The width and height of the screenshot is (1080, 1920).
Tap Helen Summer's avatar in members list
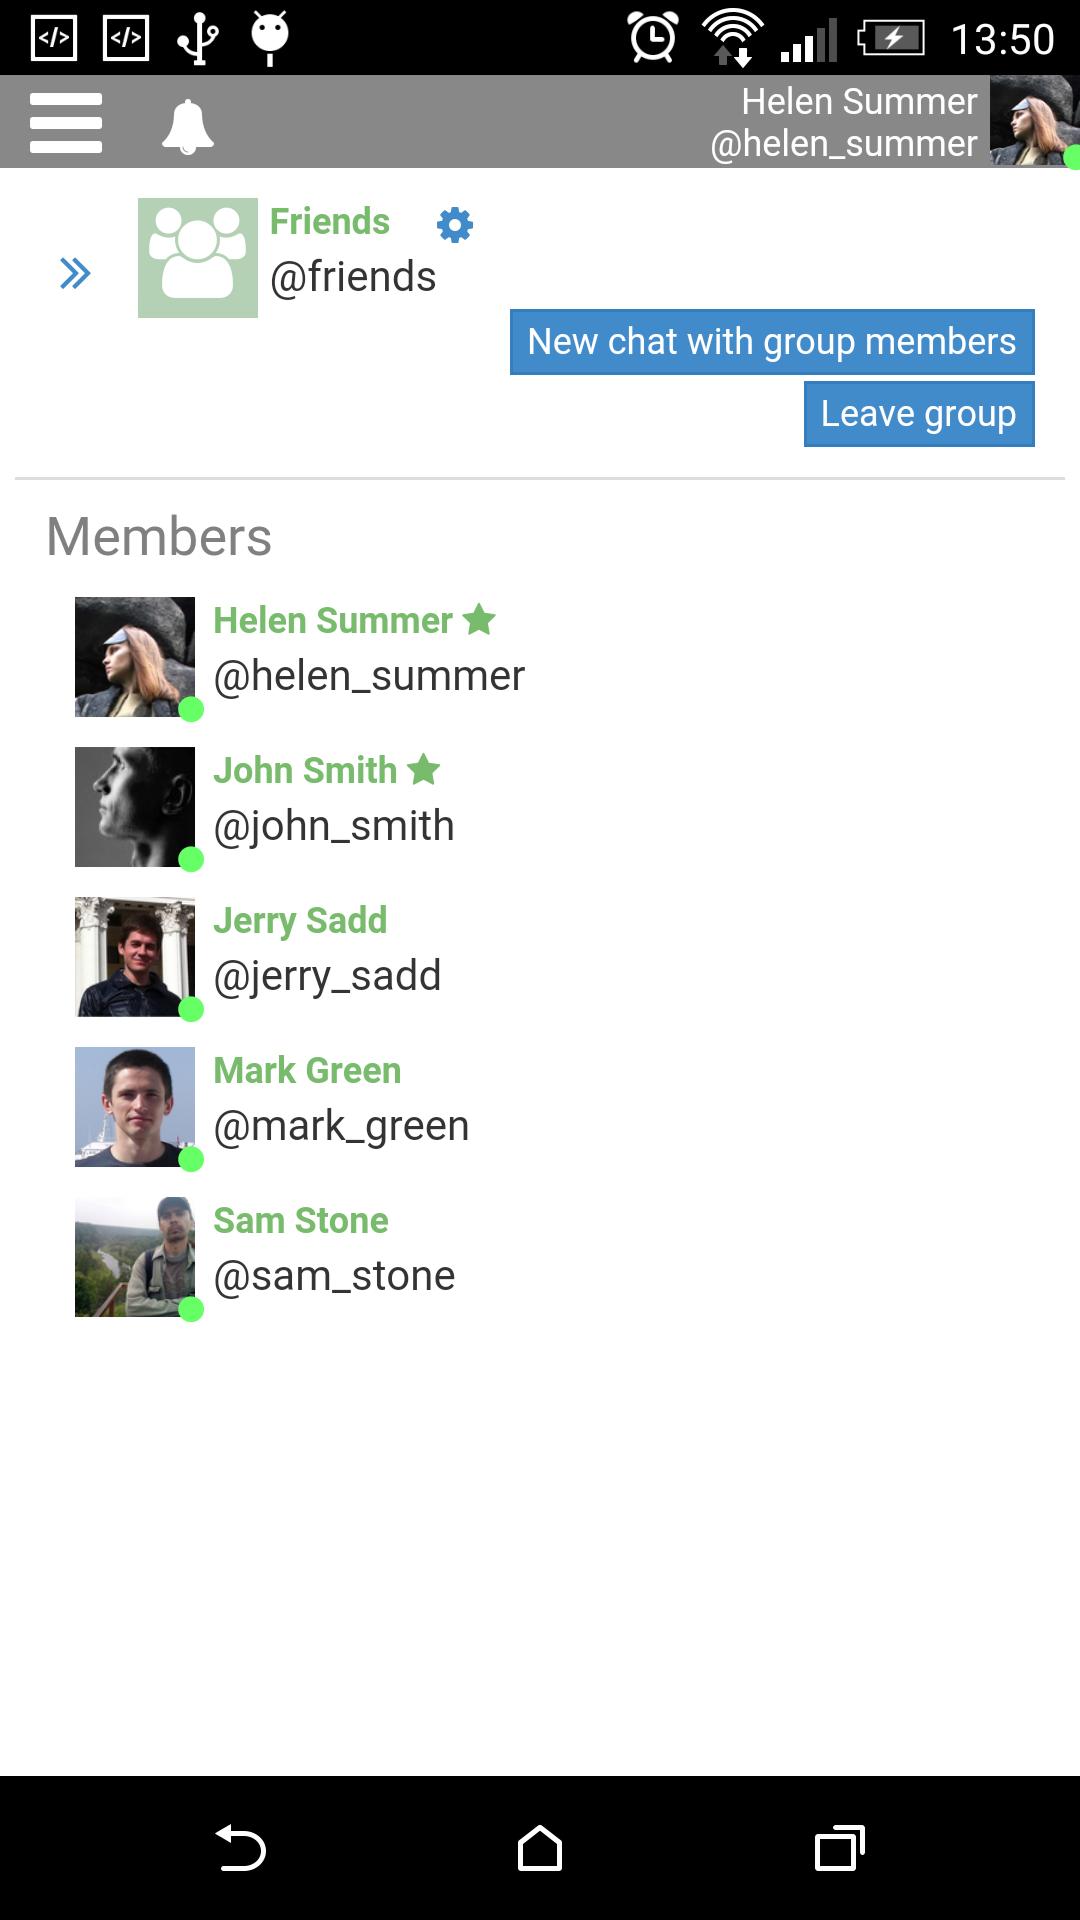click(x=135, y=657)
